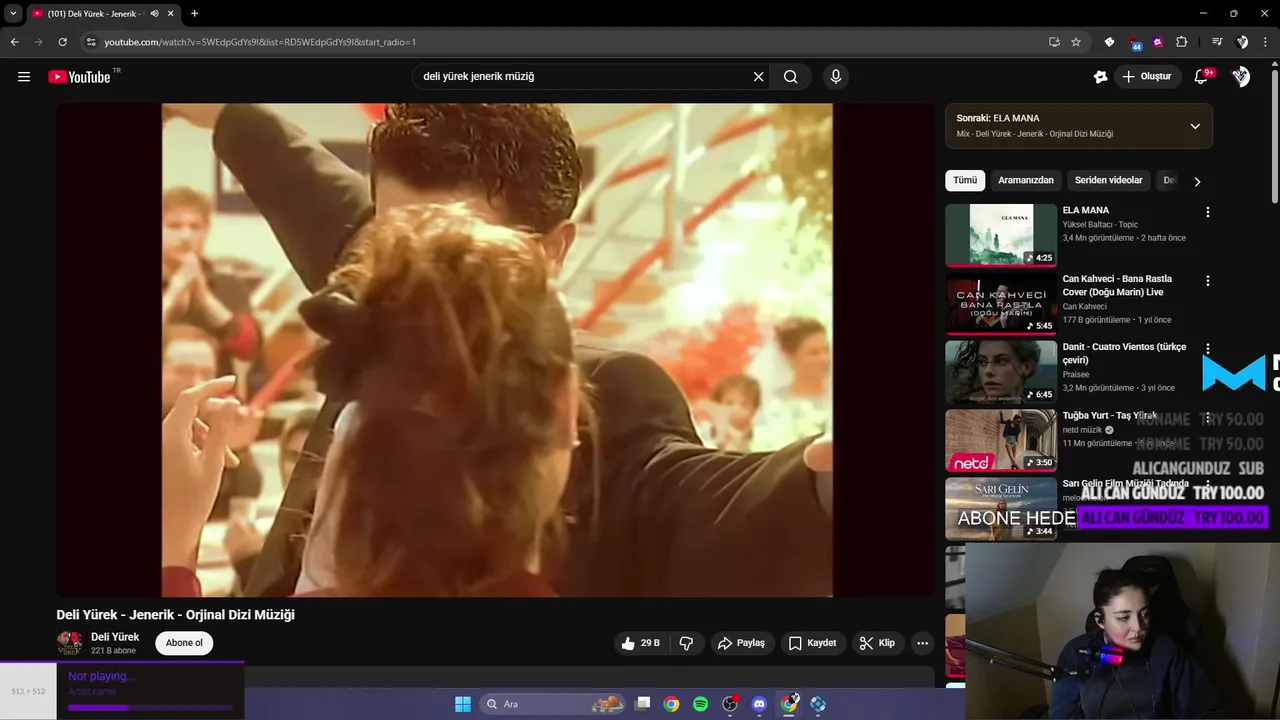Image resolution: width=1280 pixels, height=720 pixels.
Task: Create a clip with Klip button
Action: [x=877, y=643]
